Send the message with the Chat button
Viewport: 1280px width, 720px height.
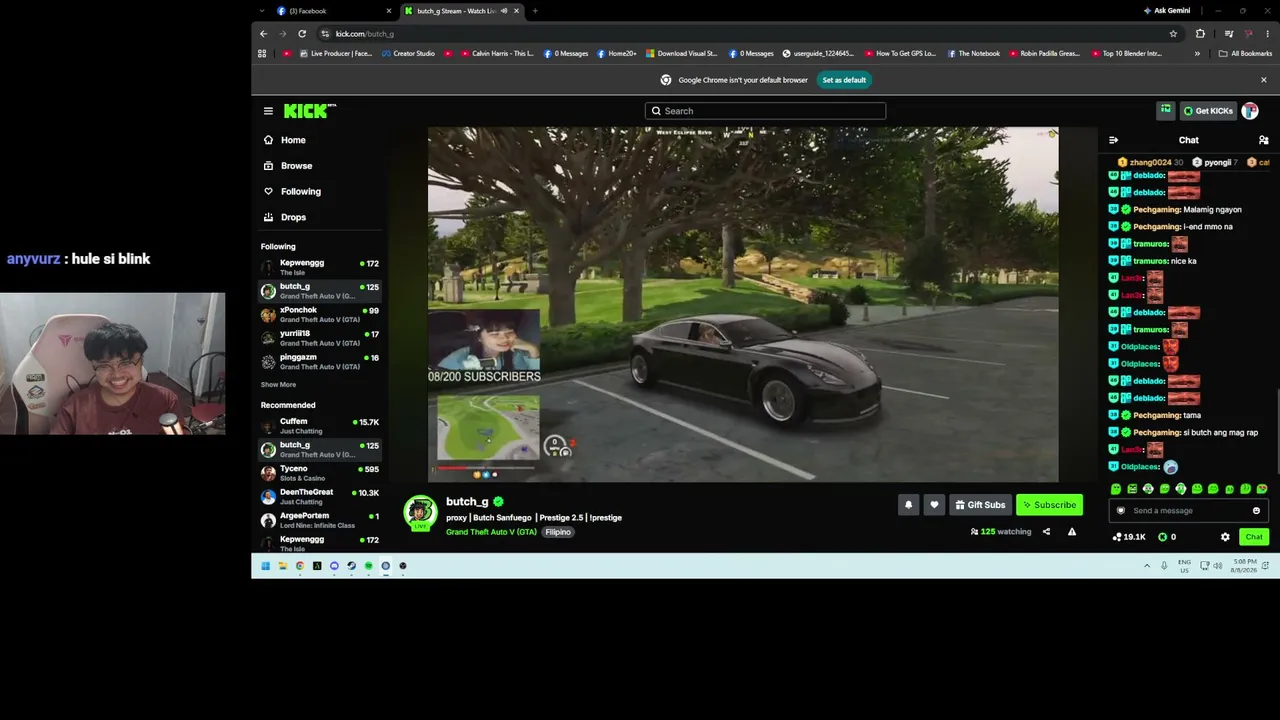tap(1254, 537)
